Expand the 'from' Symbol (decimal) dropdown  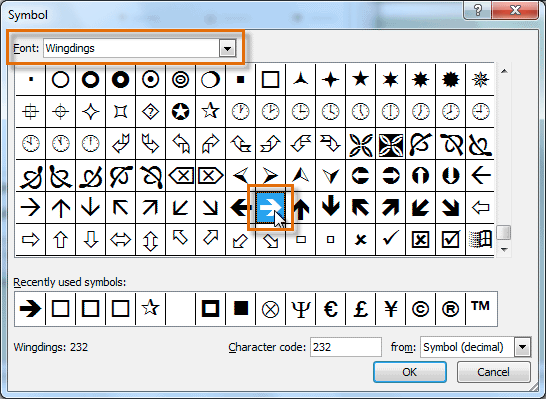pos(522,347)
